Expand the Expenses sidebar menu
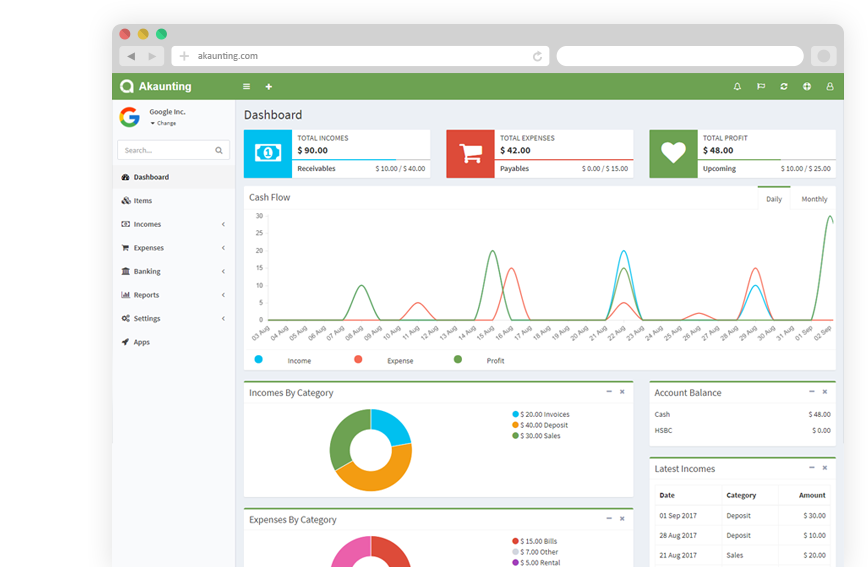Image resolution: width=868 pixels, height=567 pixels. click(x=174, y=248)
